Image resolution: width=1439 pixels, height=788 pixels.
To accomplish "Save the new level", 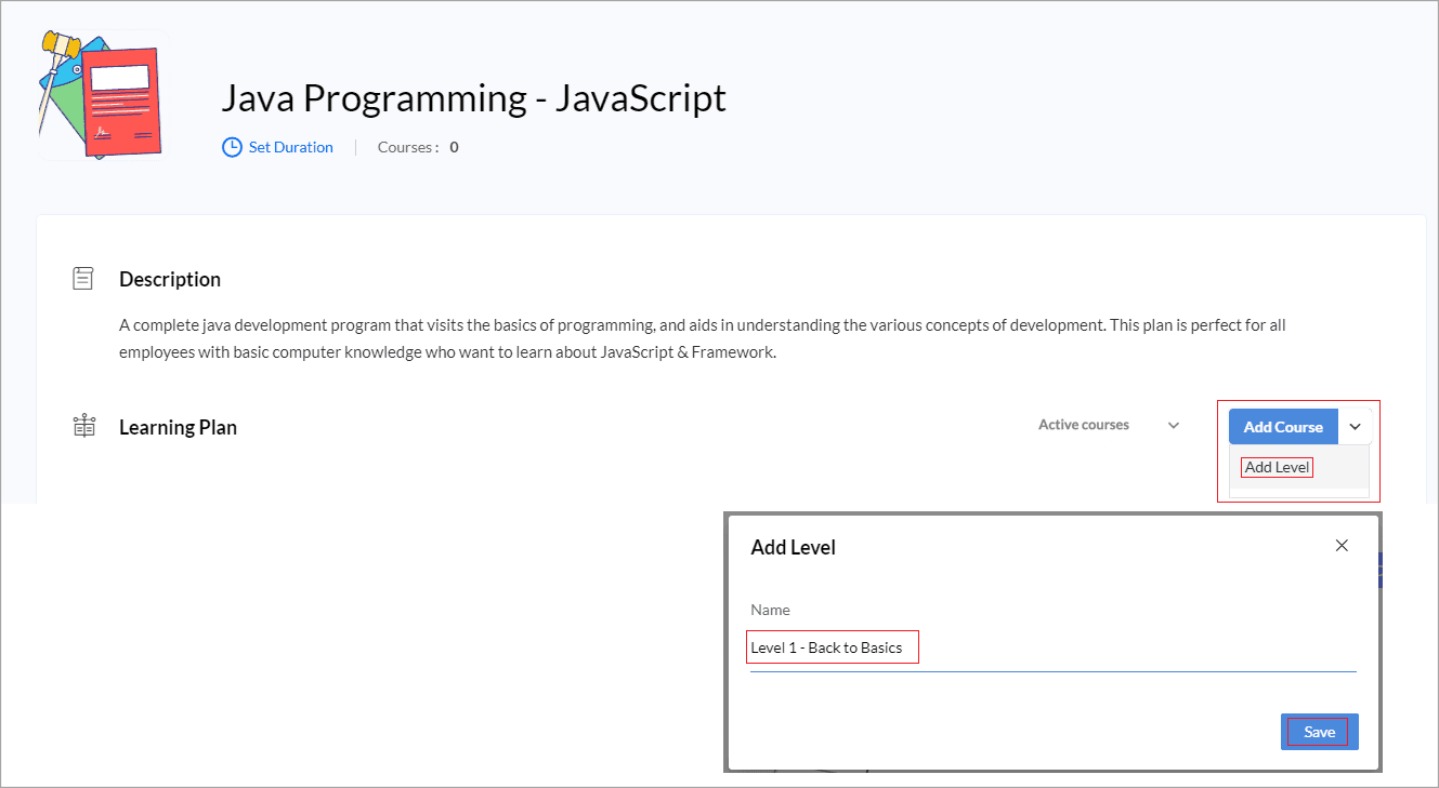I will tap(1319, 732).
